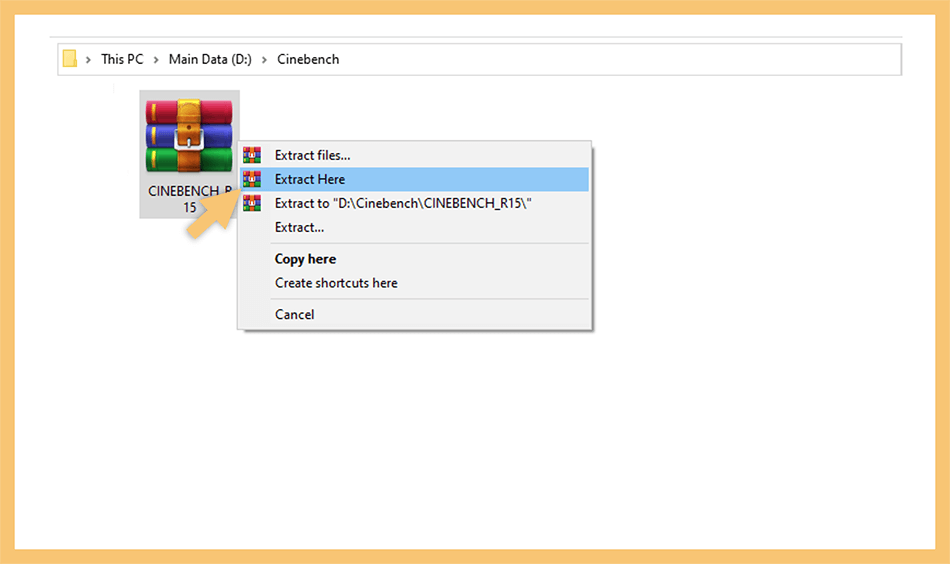Screen dimensions: 950x564
Task: Cancel the context menu
Action: point(414,314)
